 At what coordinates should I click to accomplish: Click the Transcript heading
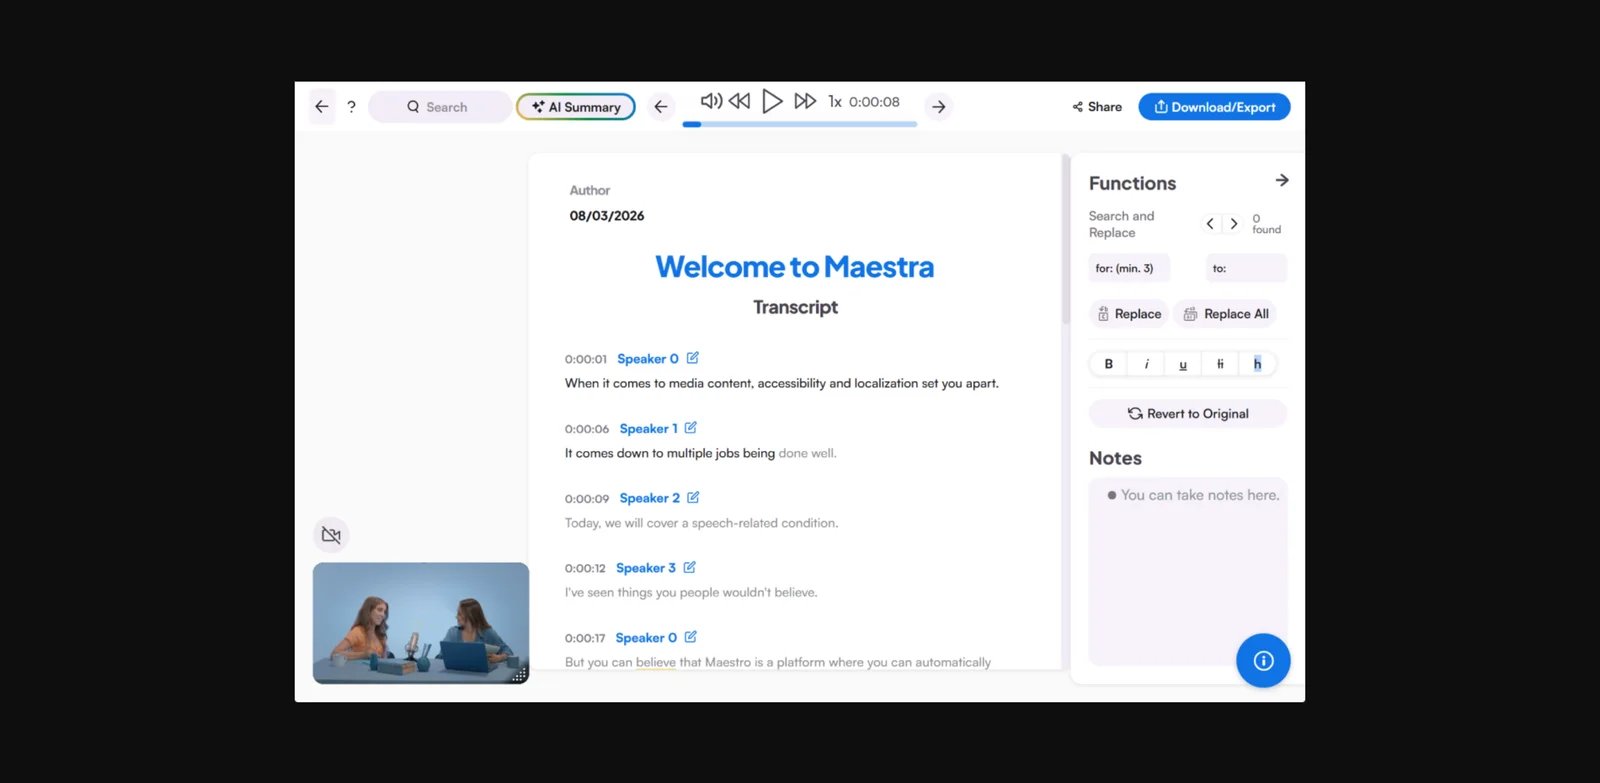click(x=795, y=307)
